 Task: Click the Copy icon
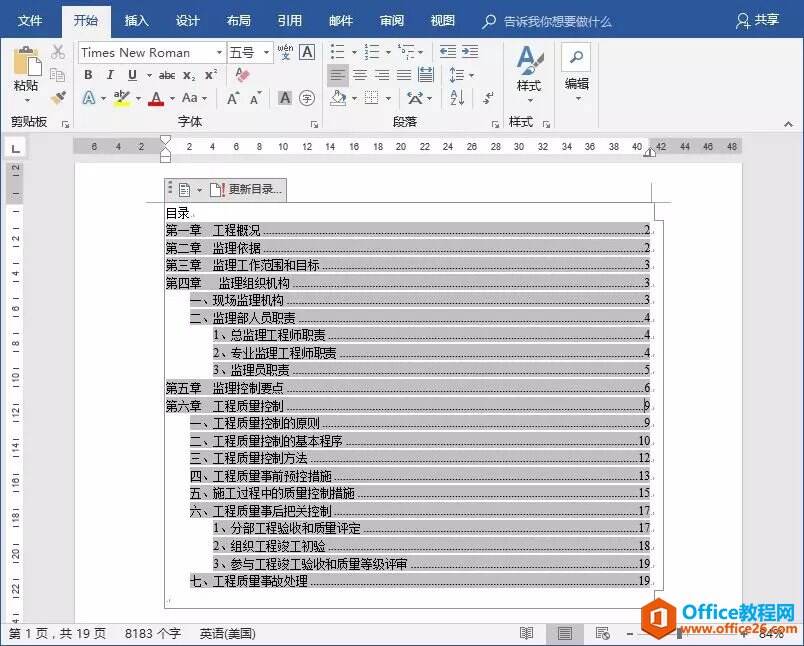[57, 75]
